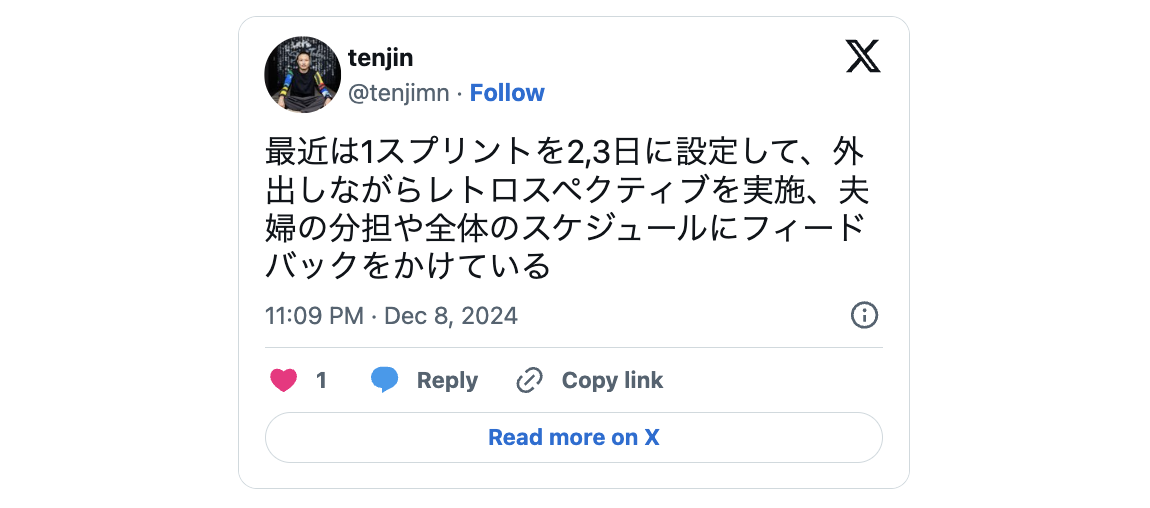Click the last tweet line "バックをかけている"
The width and height of the screenshot is (1150, 508).
408,266
